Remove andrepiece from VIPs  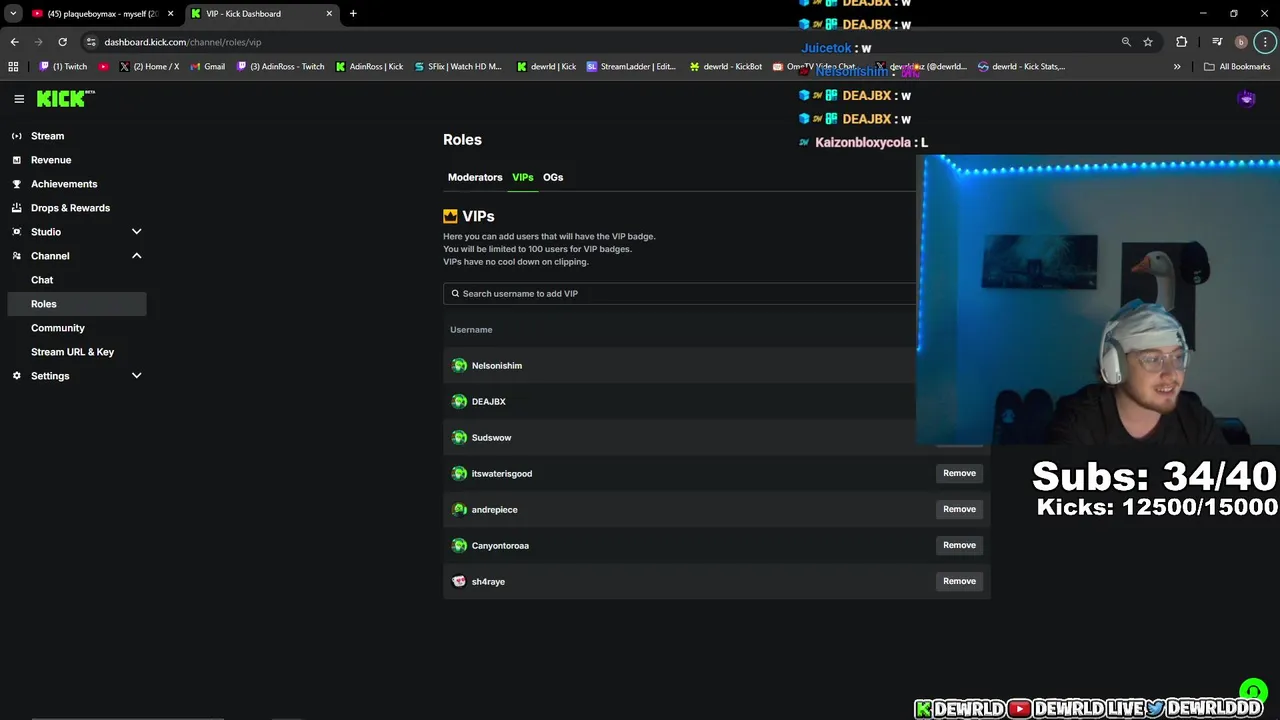(959, 509)
